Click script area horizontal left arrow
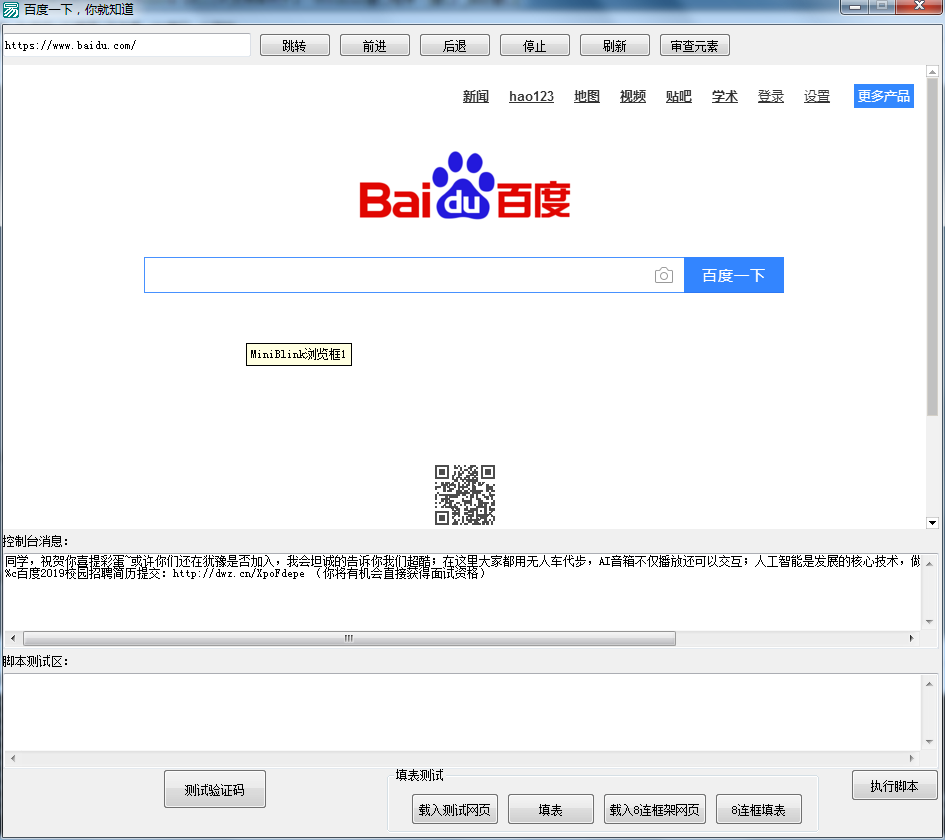945x840 pixels. [13, 759]
